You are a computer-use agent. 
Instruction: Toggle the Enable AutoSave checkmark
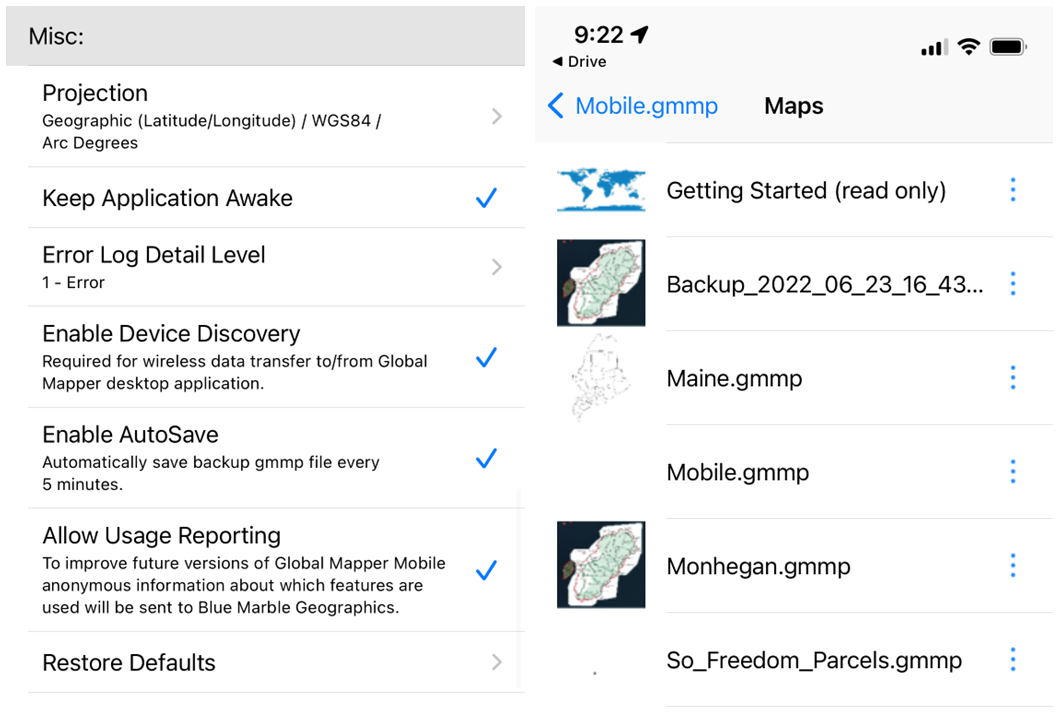pos(486,459)
